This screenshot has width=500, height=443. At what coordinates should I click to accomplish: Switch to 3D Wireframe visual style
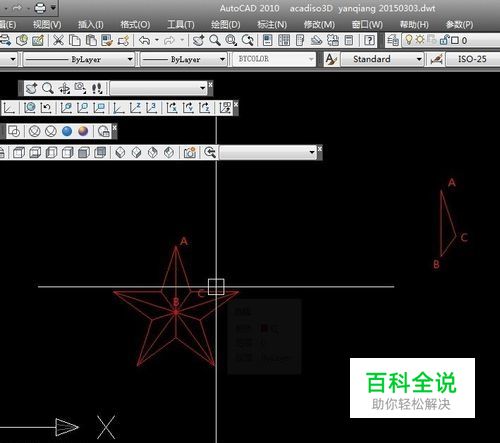tap(34, 131)
